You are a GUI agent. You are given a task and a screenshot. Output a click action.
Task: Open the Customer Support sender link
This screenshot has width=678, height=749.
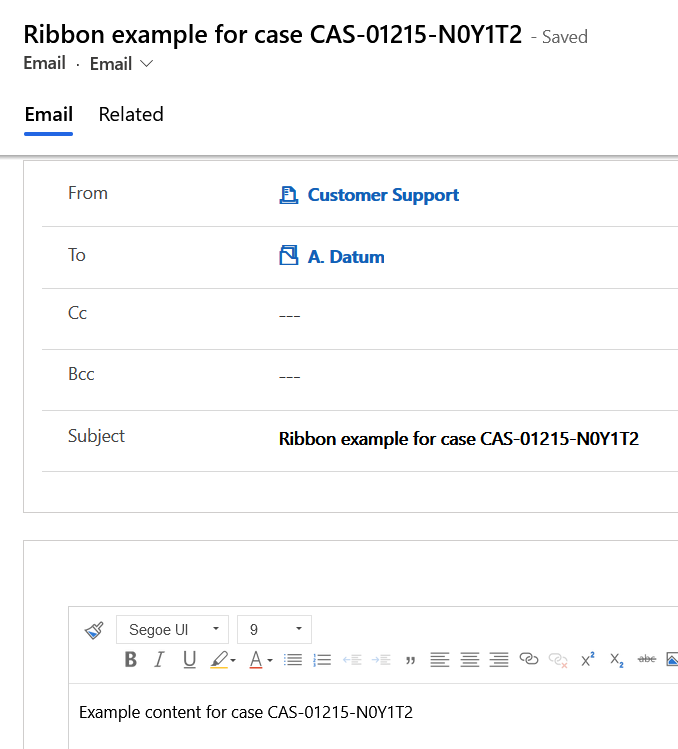(383, 195)
